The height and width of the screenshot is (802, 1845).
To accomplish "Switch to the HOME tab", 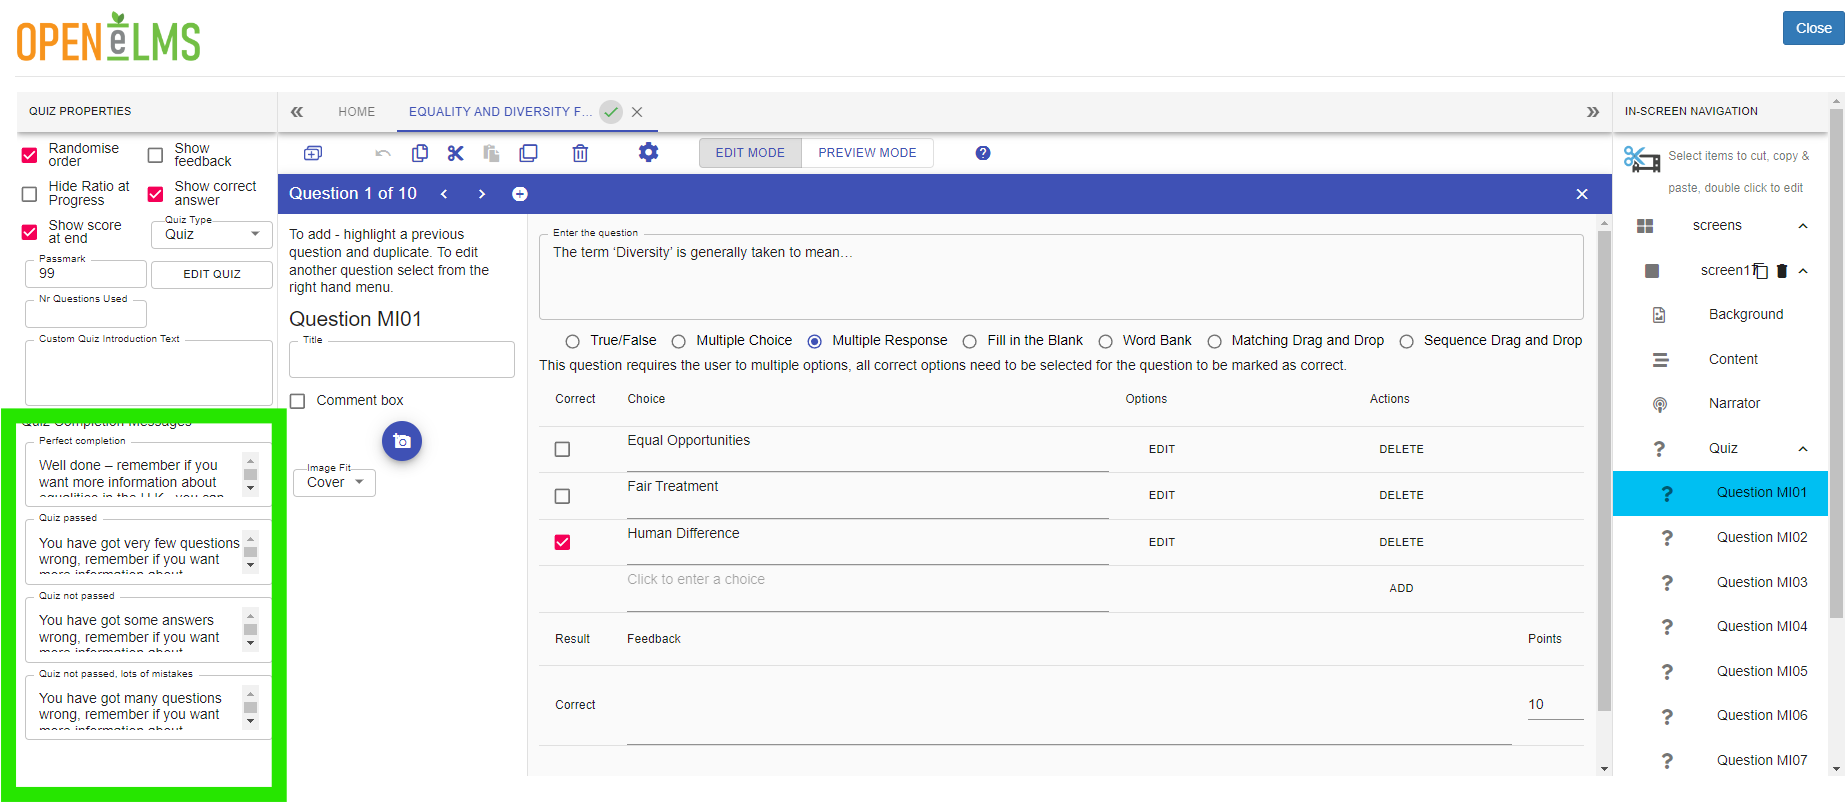I will tap(357, 112).
